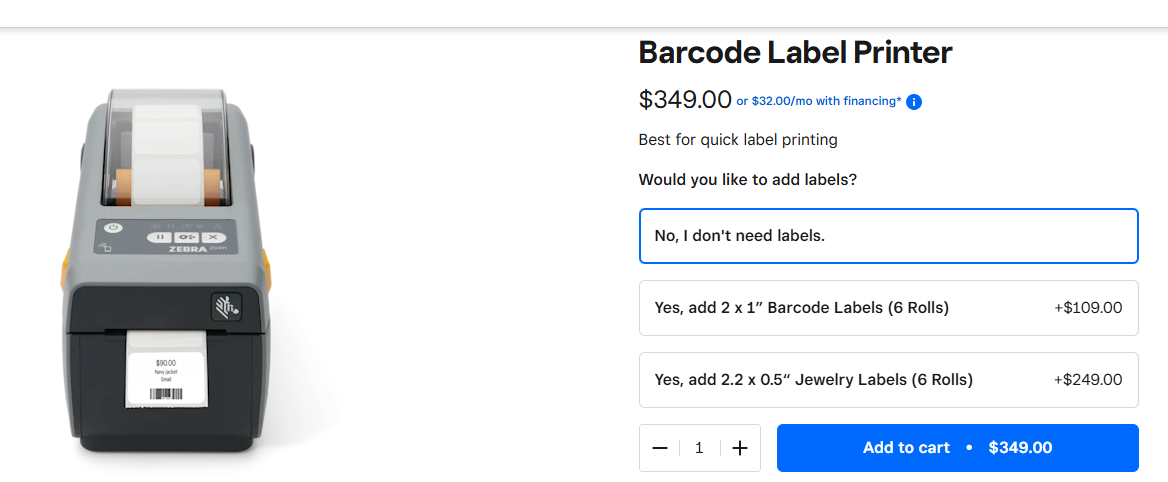Screen dimensions: 1168x482
Task: Click the X cancel button on printer photo
Action: tap(212, 237)
